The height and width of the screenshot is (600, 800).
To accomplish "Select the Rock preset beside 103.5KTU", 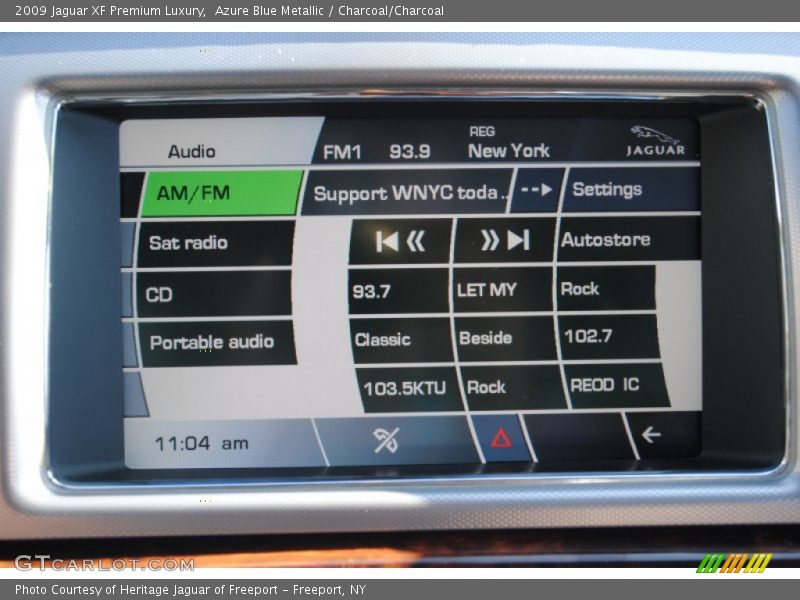I will click(x=514, y=387).
